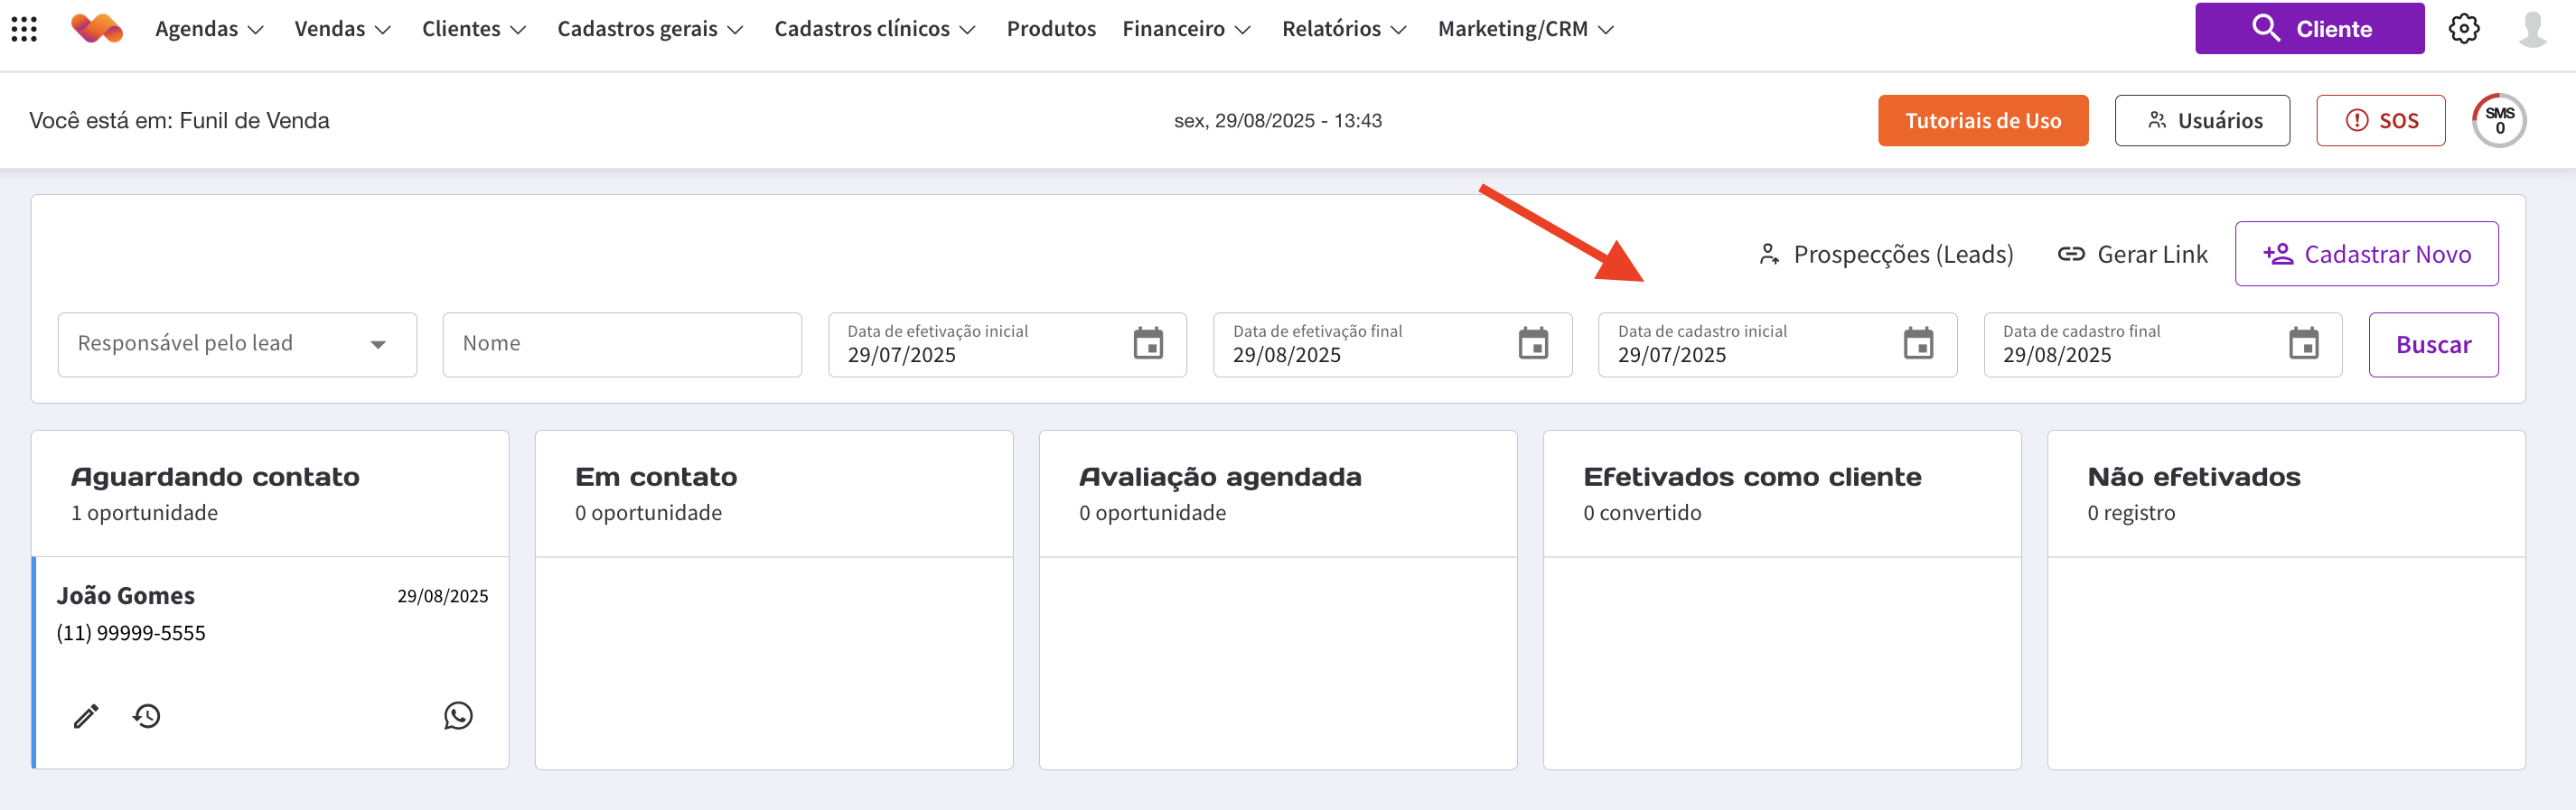2576x810 pixels.
Task: Open the apps grid launcher icon
Action: tap(24, 29)
